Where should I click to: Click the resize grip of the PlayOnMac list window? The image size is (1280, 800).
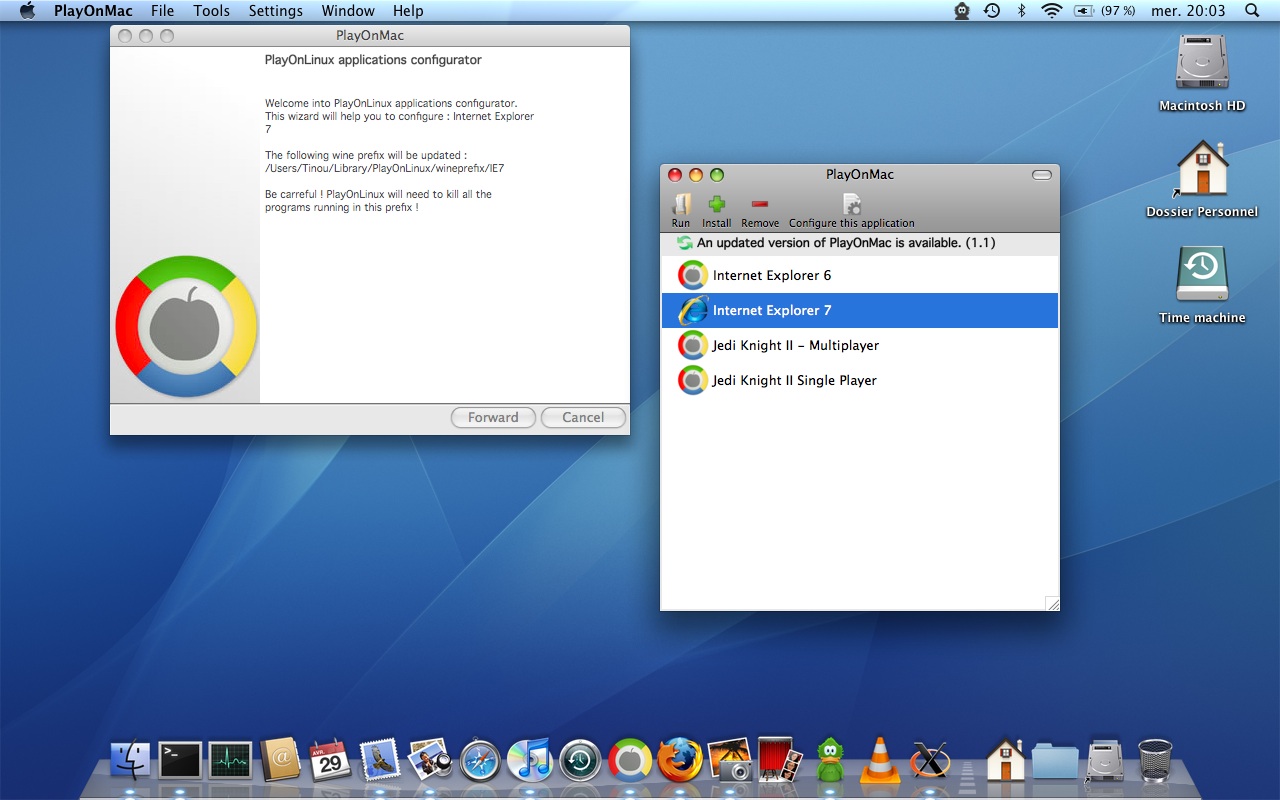(1052, 603)
